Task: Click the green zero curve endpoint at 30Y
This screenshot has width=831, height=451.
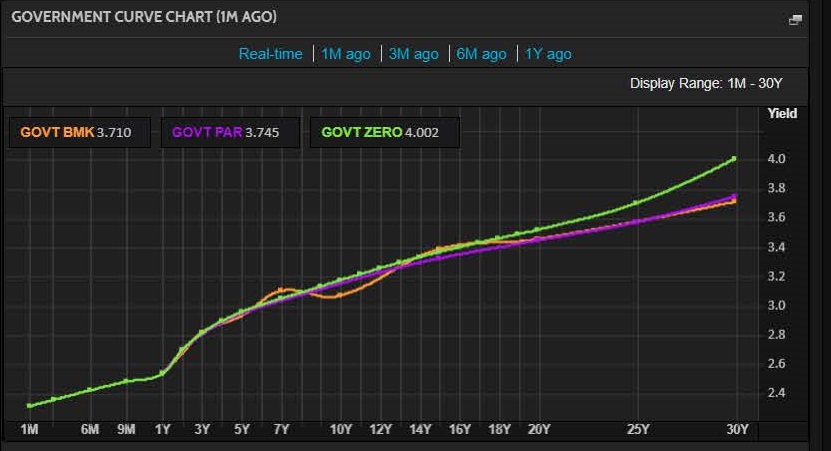Action: (x=734, y=158)
